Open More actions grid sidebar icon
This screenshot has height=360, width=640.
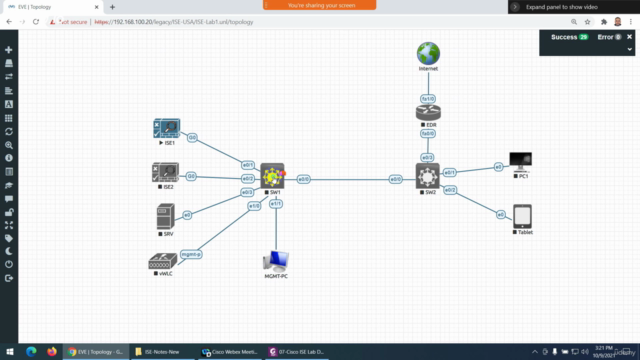pos(9,118)
